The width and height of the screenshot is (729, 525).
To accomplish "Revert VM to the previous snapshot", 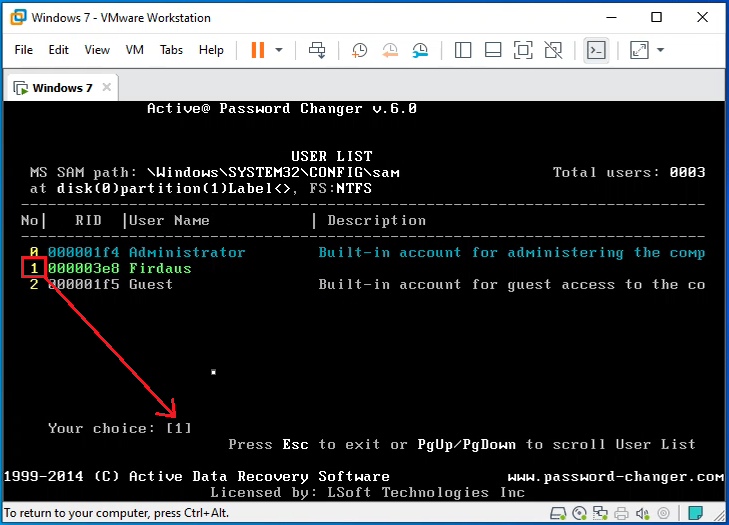I will pyautogui.click(x=390, y=50).
